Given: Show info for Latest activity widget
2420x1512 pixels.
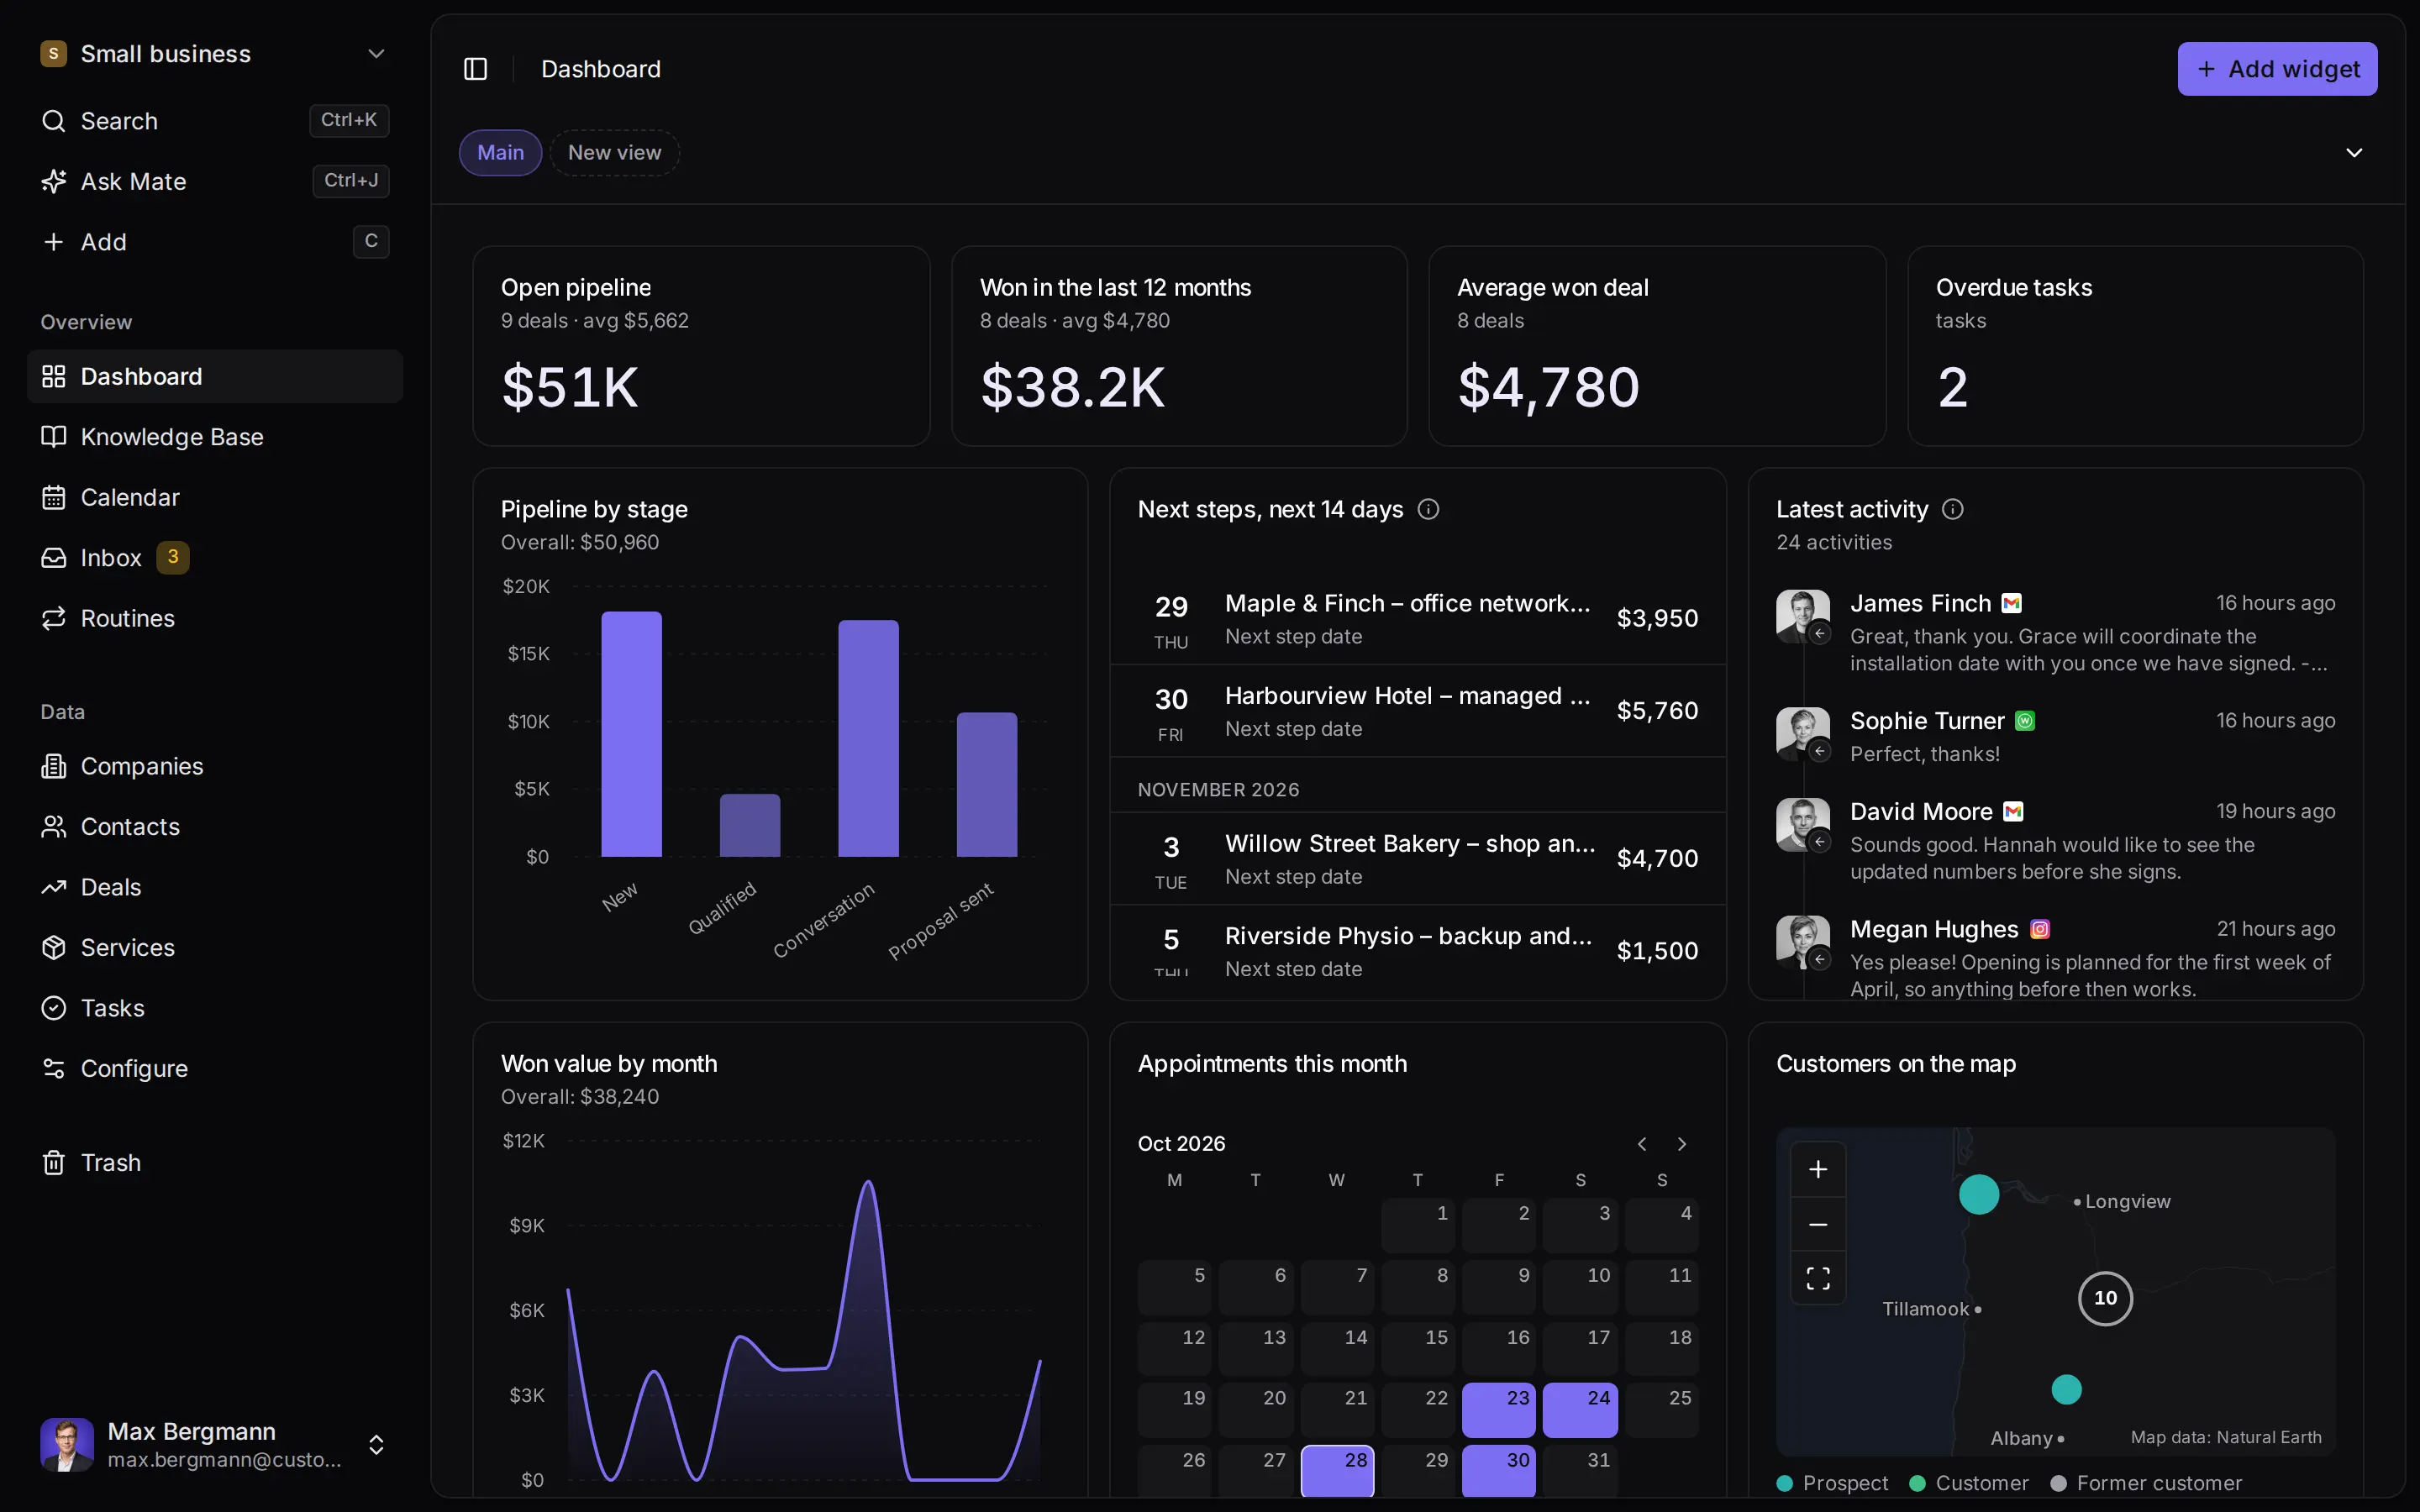Looking at the screenshot, I should pos(1952,509).
